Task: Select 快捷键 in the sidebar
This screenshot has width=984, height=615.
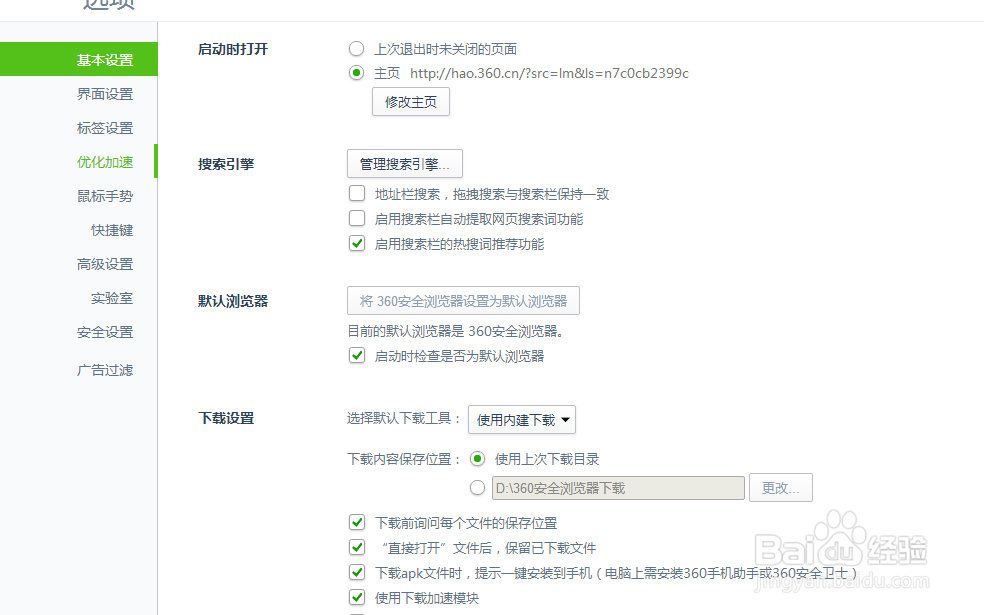Action: 112,230
